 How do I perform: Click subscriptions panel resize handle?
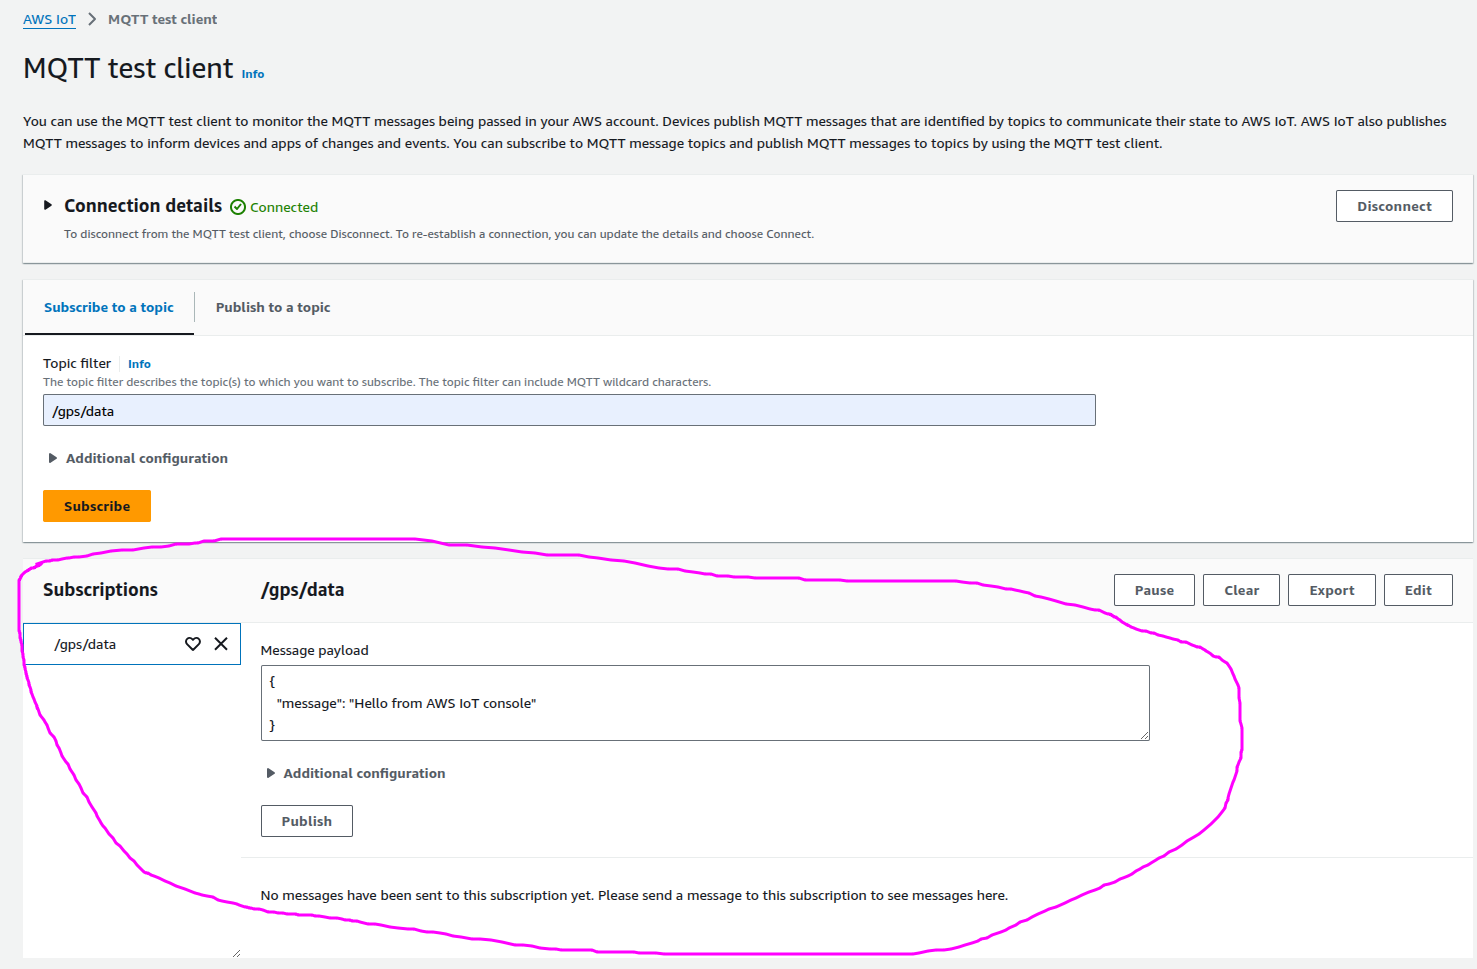point(236,953)
